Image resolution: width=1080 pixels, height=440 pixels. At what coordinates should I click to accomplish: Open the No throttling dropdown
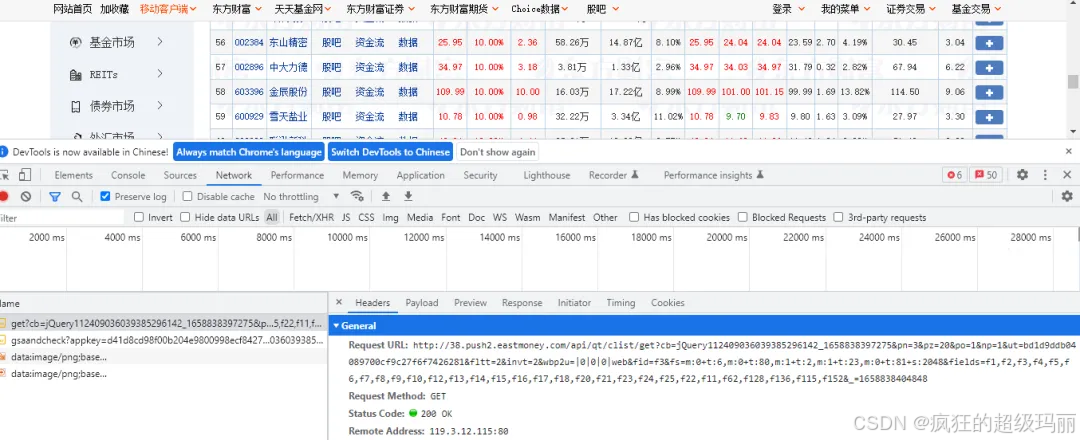click(302, 196)
